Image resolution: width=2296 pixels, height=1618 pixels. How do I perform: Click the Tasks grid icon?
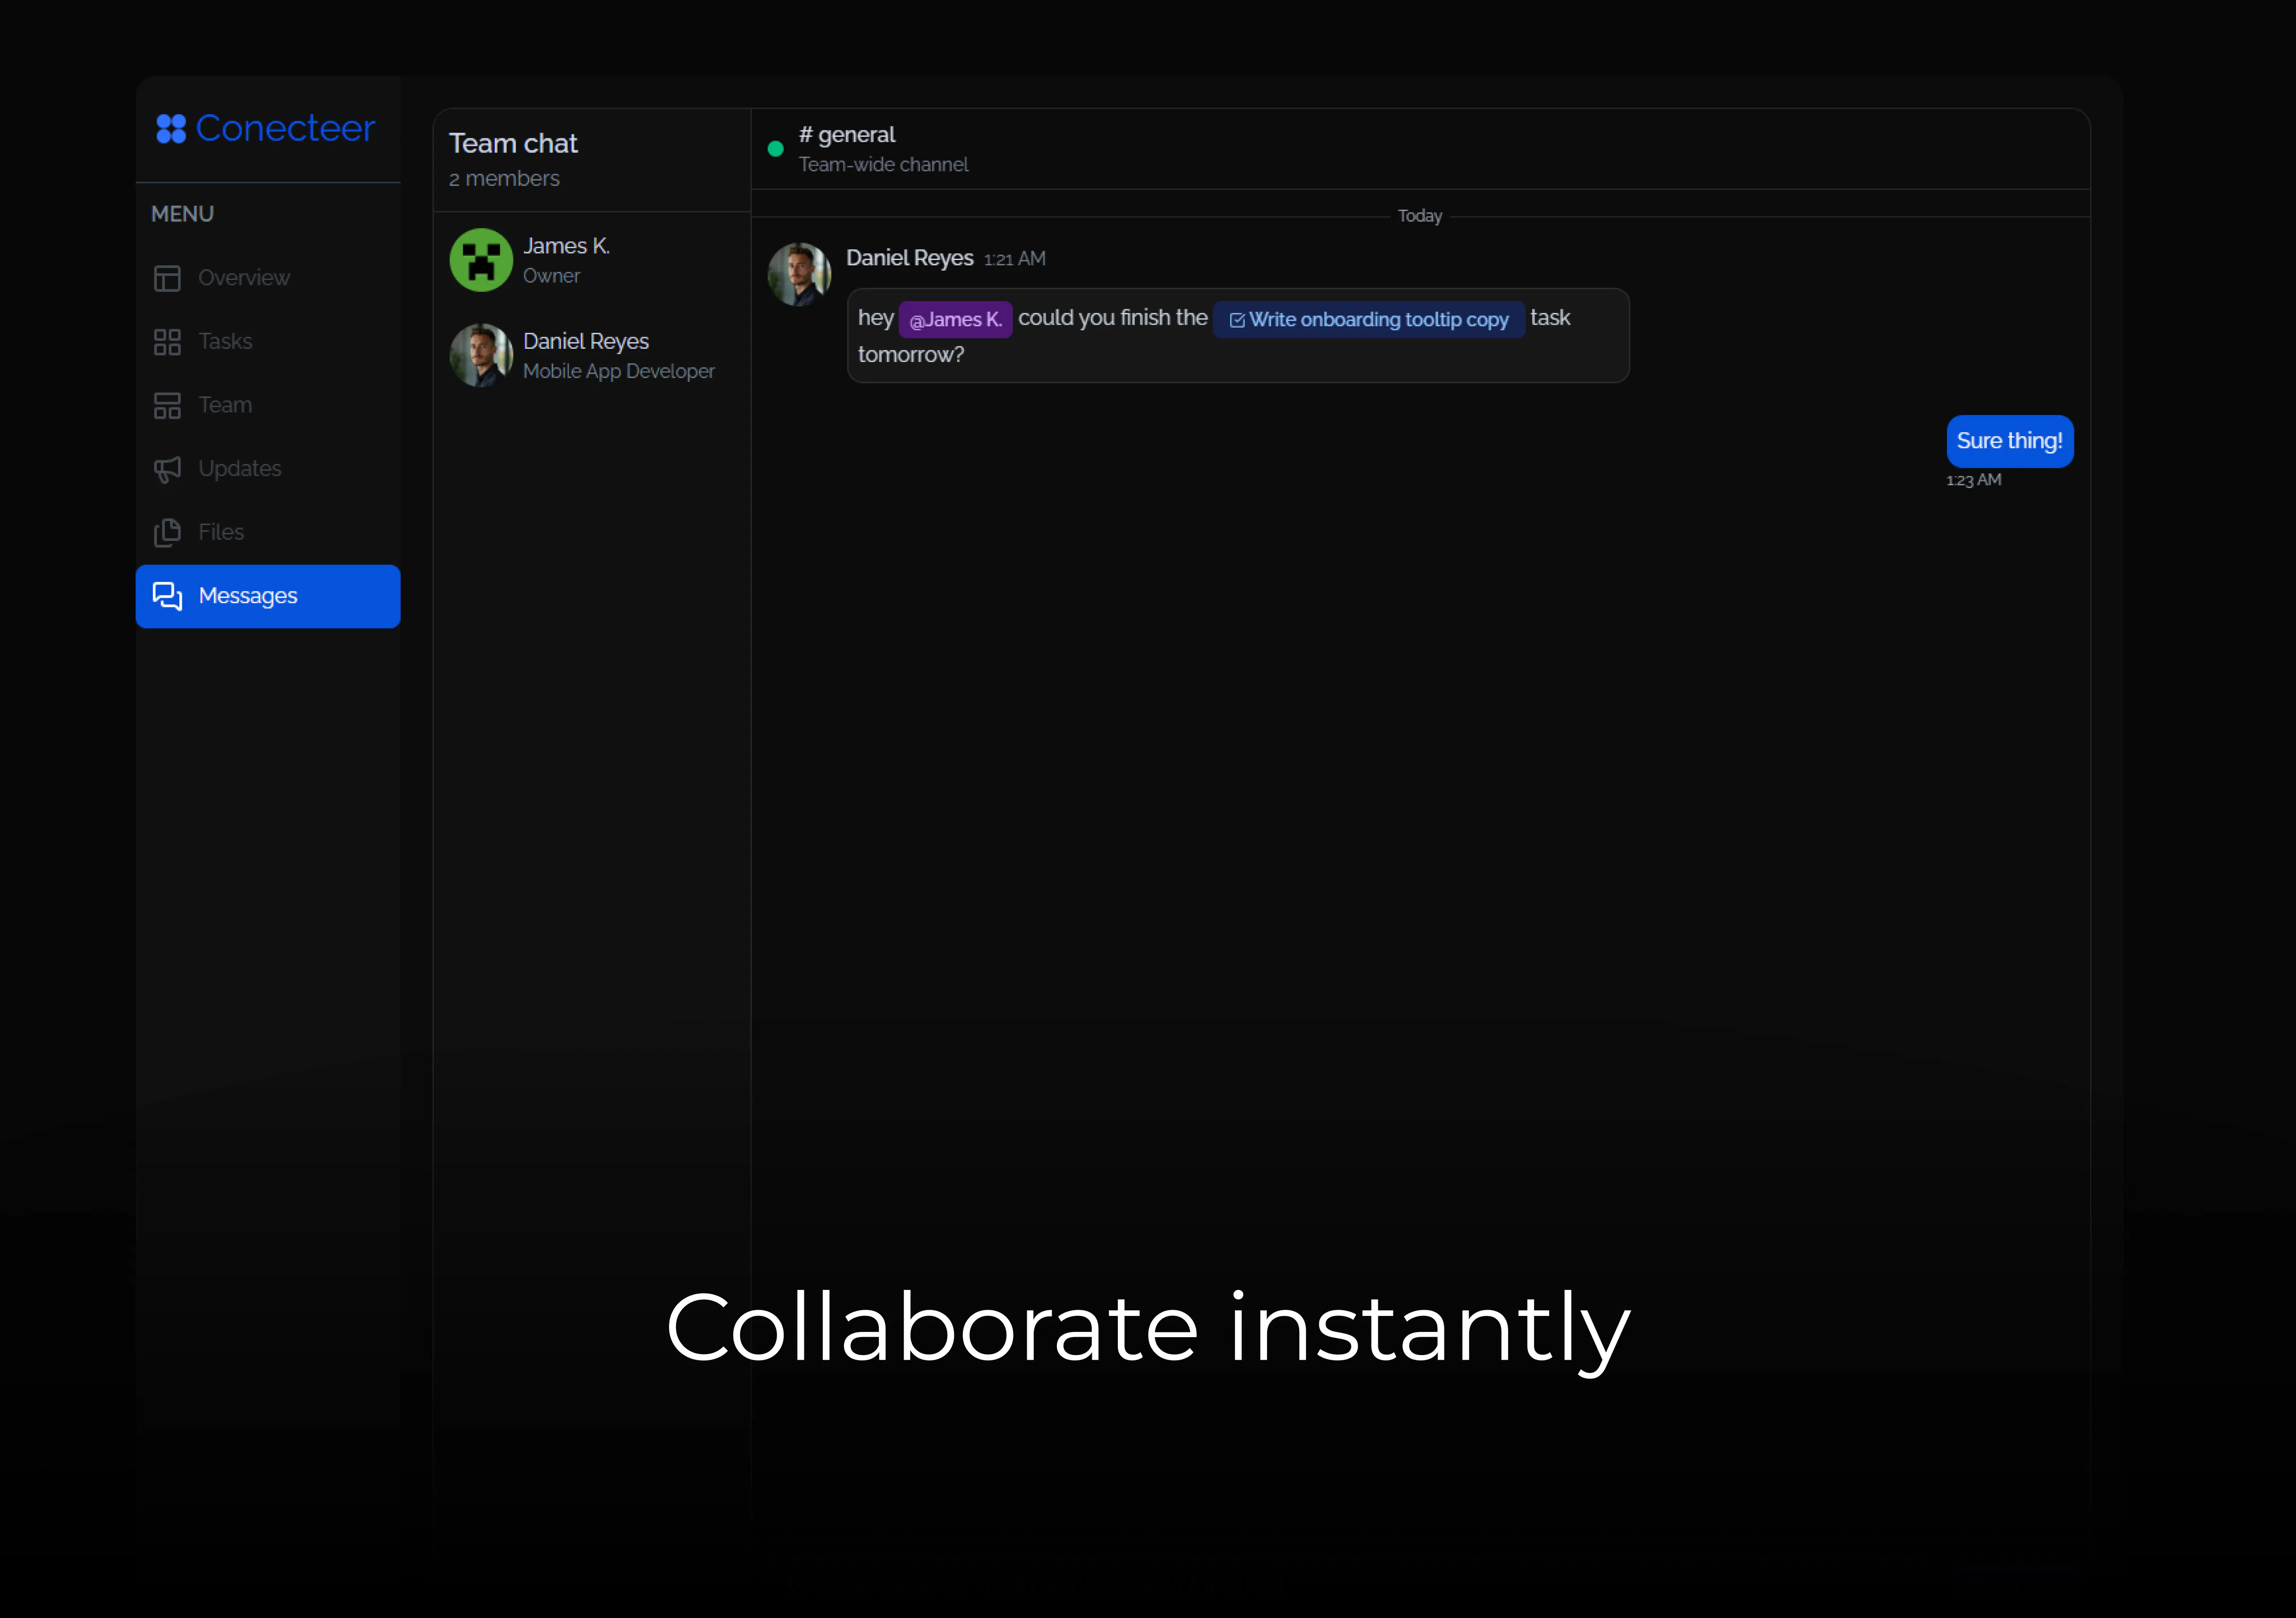[x=167, y=342]
